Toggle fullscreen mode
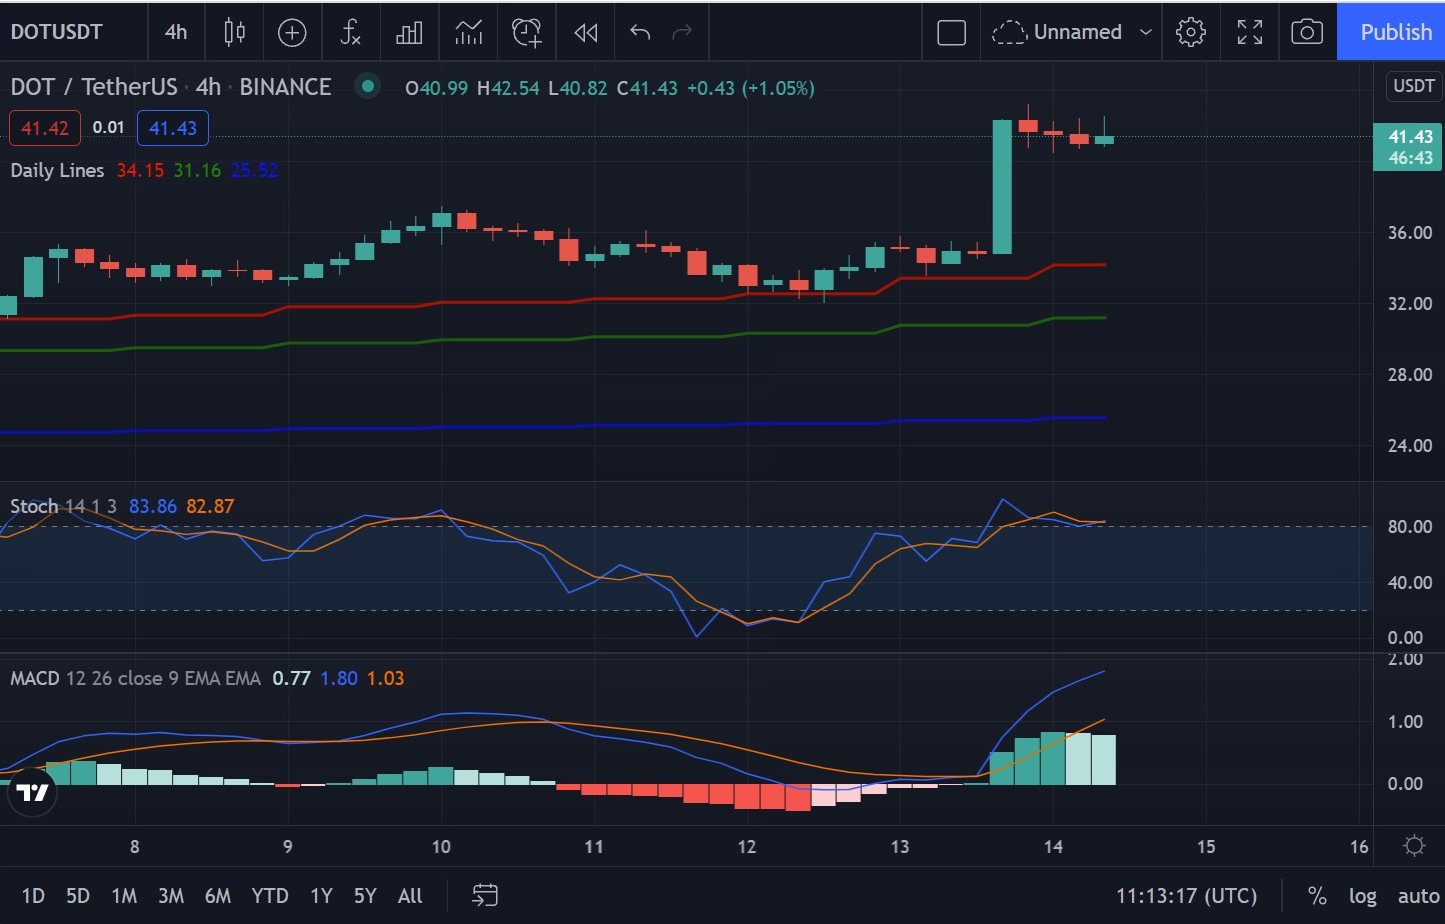1445x924 pixels. (1249, 32)
